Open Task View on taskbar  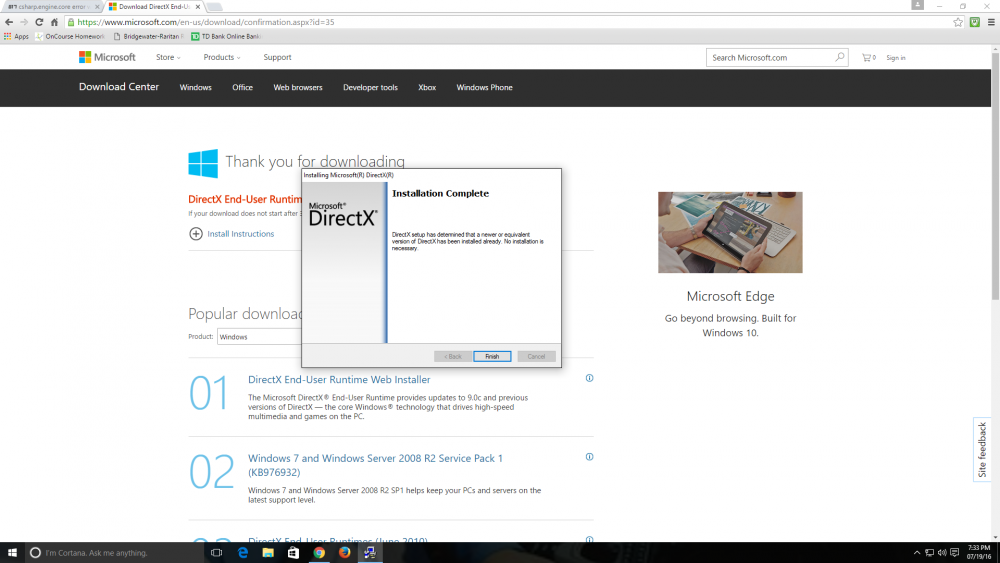(x=217, y=553)
